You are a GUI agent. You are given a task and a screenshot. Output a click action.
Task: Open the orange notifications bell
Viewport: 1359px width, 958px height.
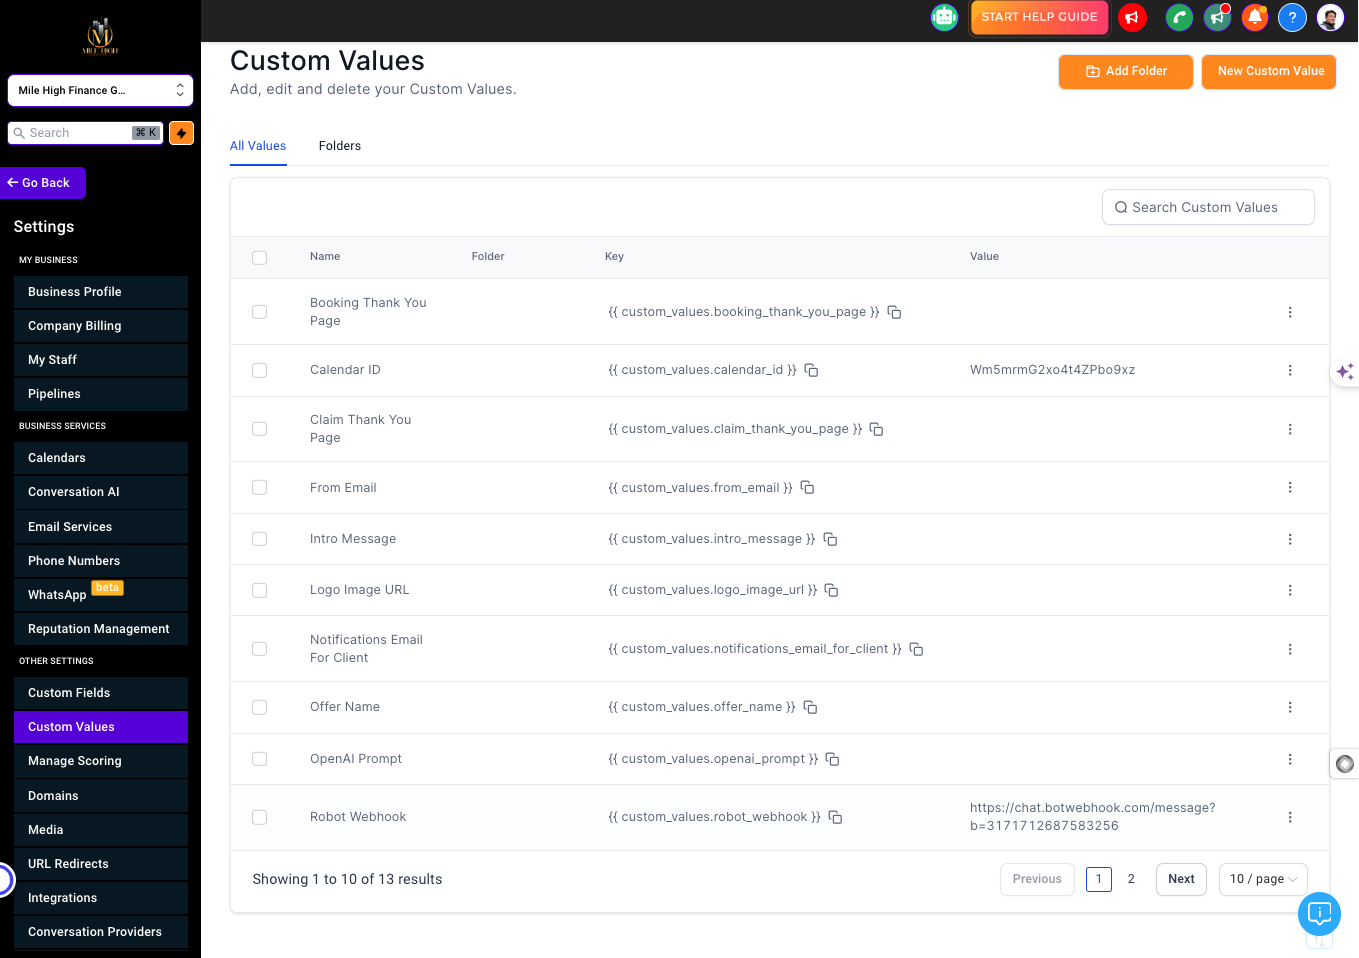1255,17
